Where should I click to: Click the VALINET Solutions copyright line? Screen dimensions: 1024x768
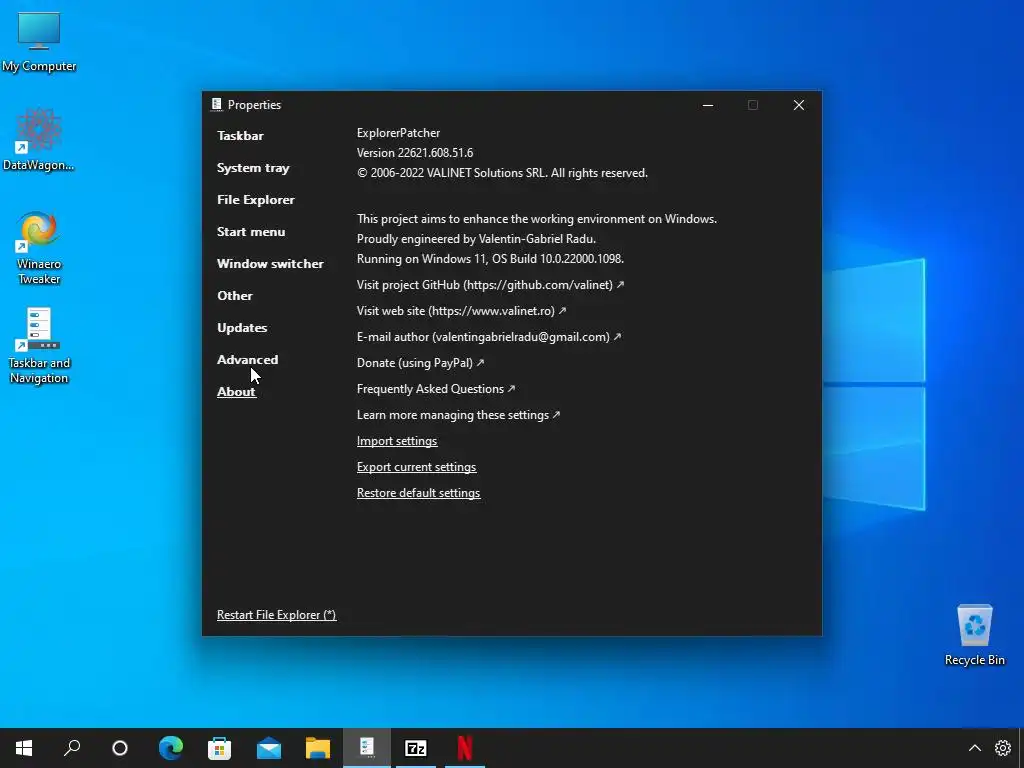click(x=502, y=173)
